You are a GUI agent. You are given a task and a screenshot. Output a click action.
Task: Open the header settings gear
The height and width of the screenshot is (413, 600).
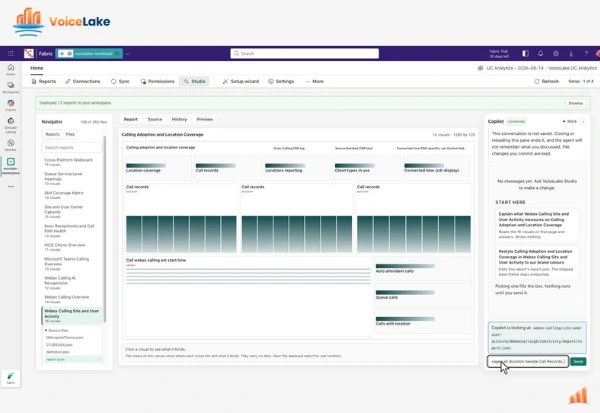click(x=556, y=54)
